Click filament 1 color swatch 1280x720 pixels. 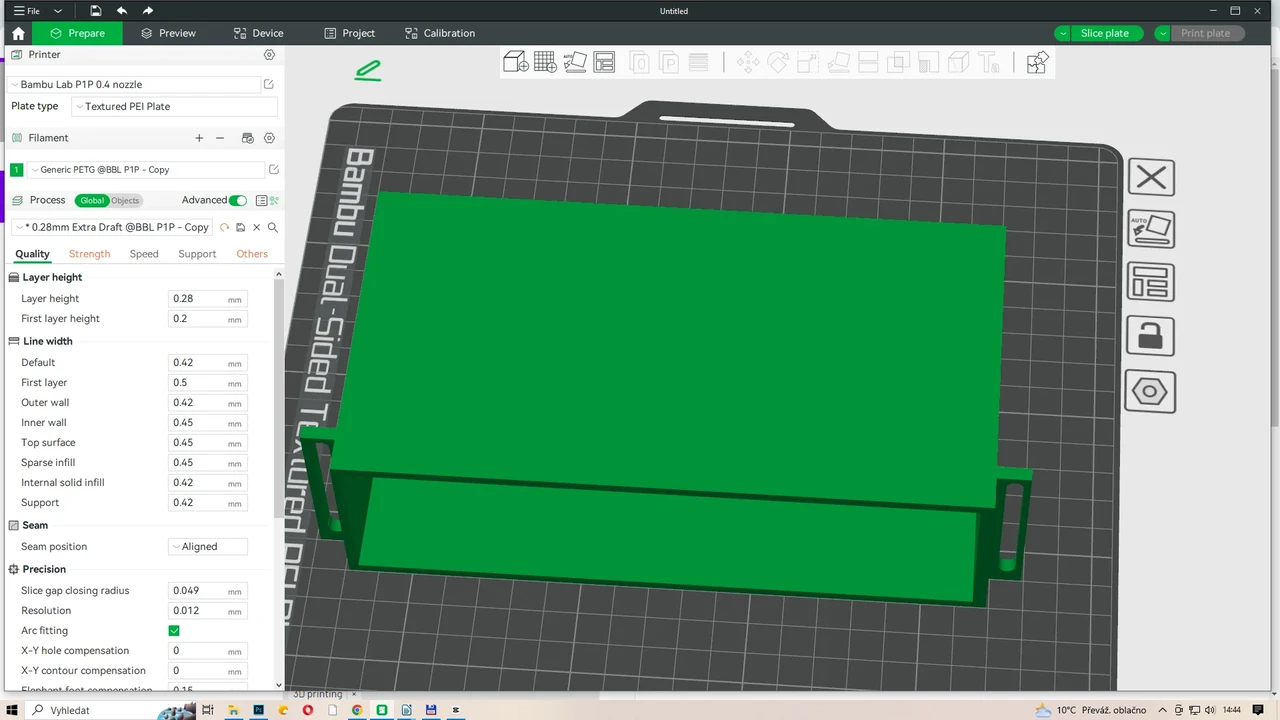point(17,170)
